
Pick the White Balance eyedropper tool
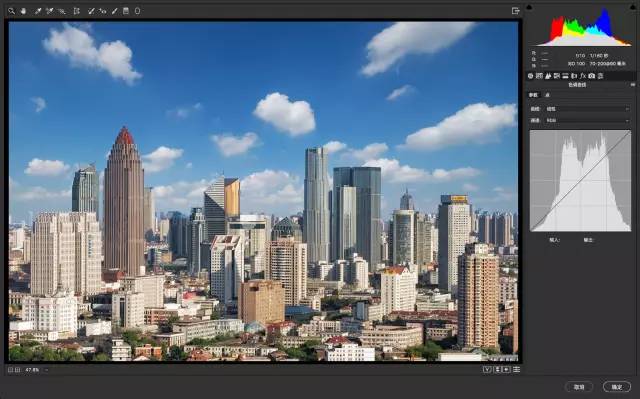coord(38,11)
